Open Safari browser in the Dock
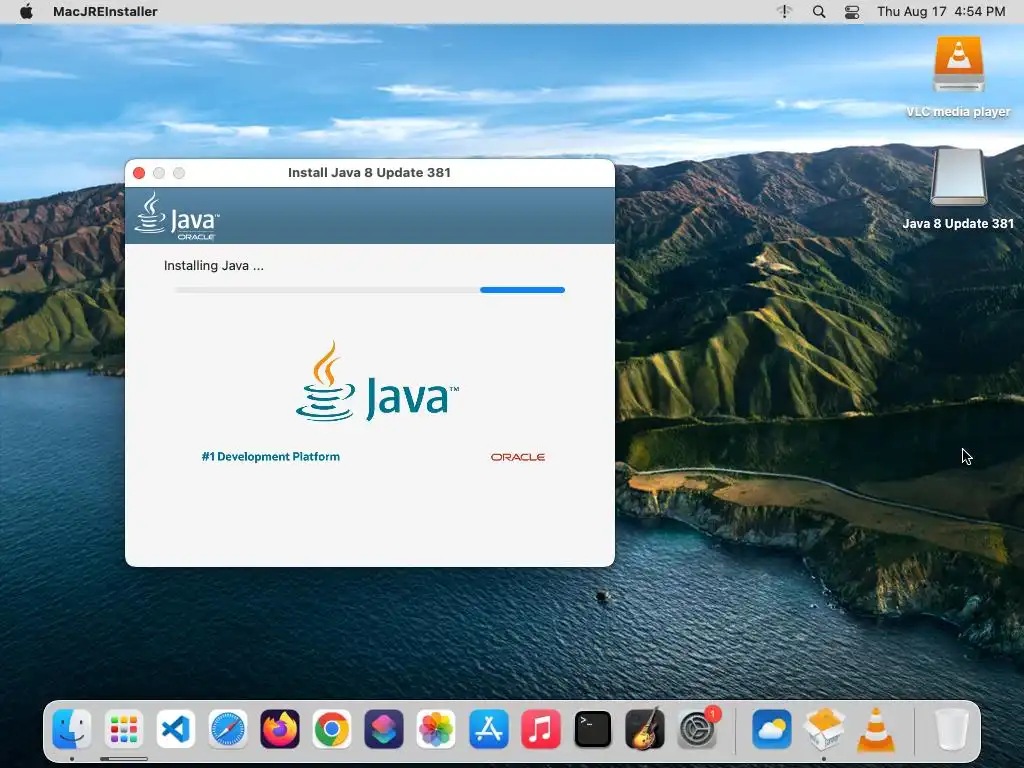Image resolution: width=1024 pixels, height=768 pixels. (x=227, y=729)
